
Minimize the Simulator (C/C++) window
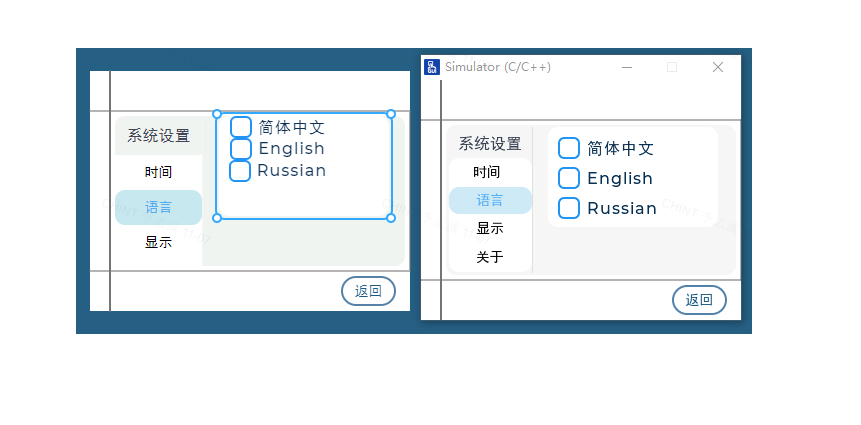[x=627, y=67]
